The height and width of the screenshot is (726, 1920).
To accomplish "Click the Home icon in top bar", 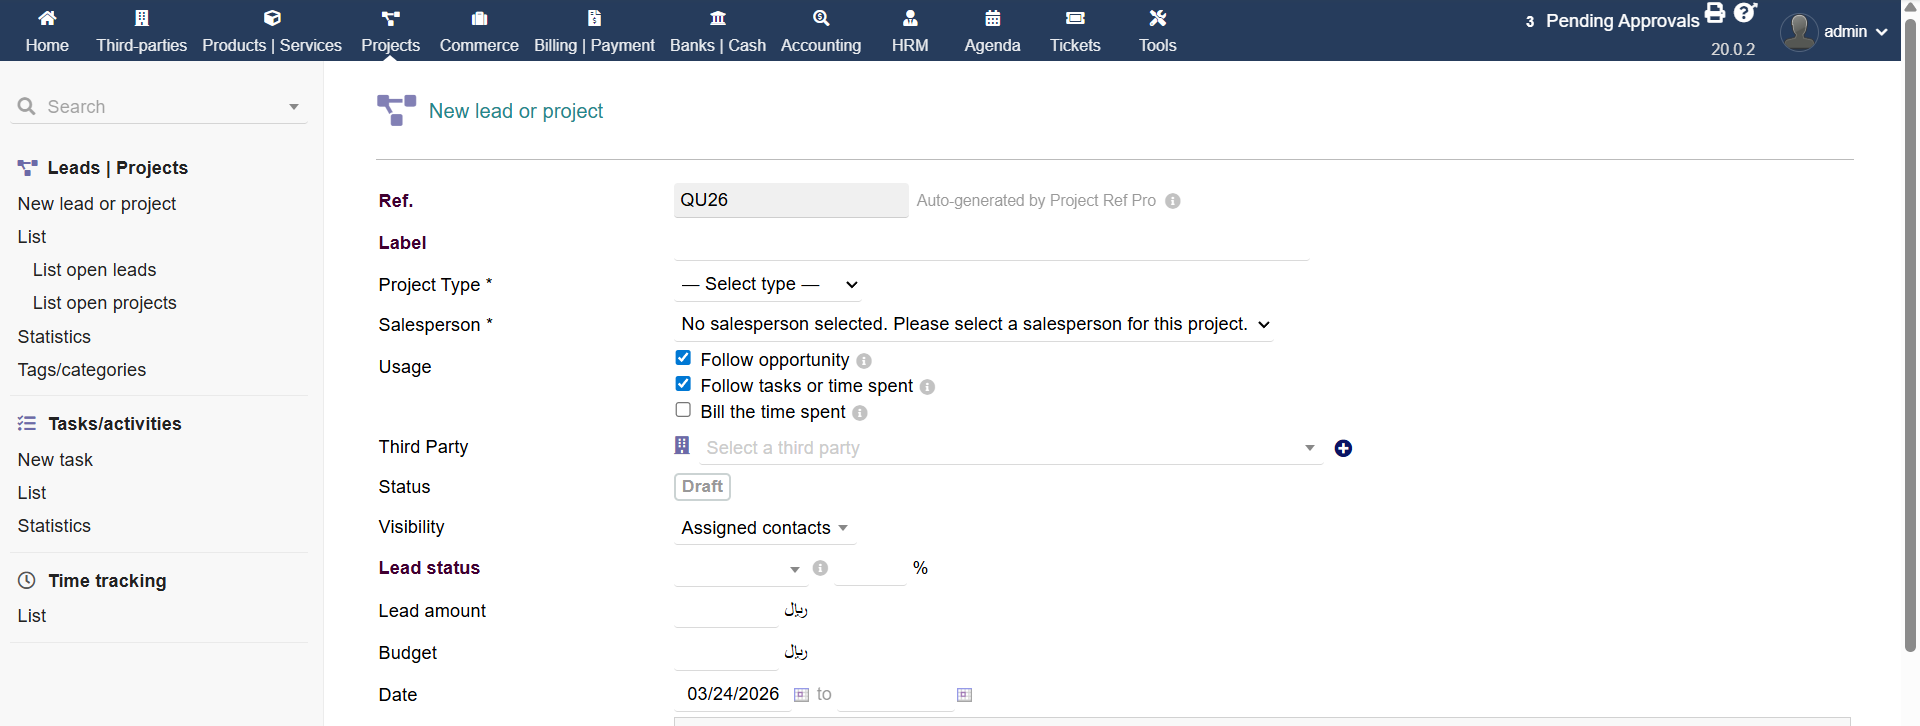I will tap(47, 18).
